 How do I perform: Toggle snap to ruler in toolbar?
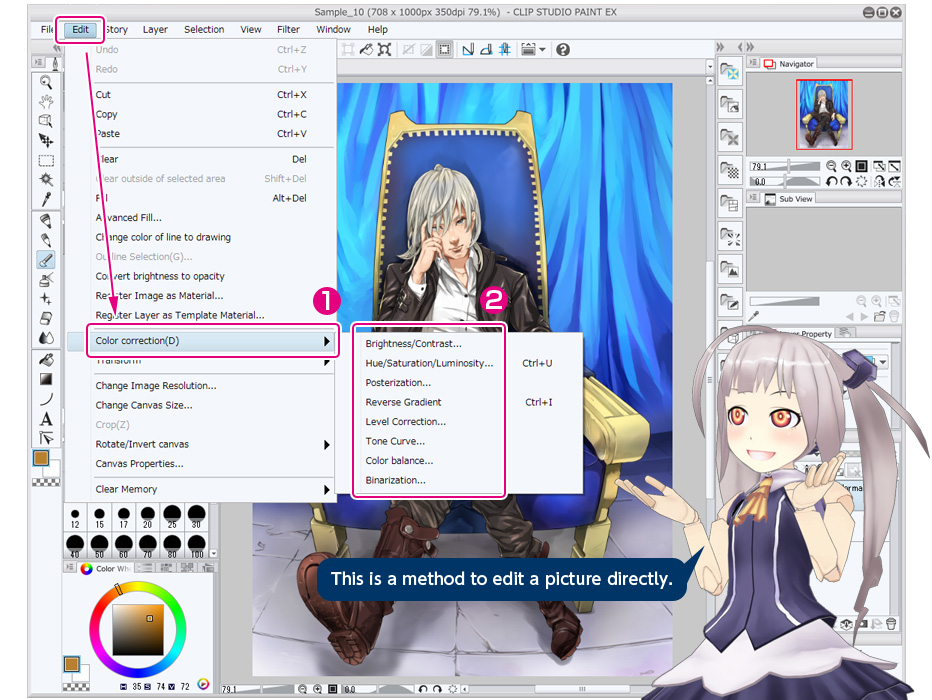pyautogui.click(x=468, y=49)
